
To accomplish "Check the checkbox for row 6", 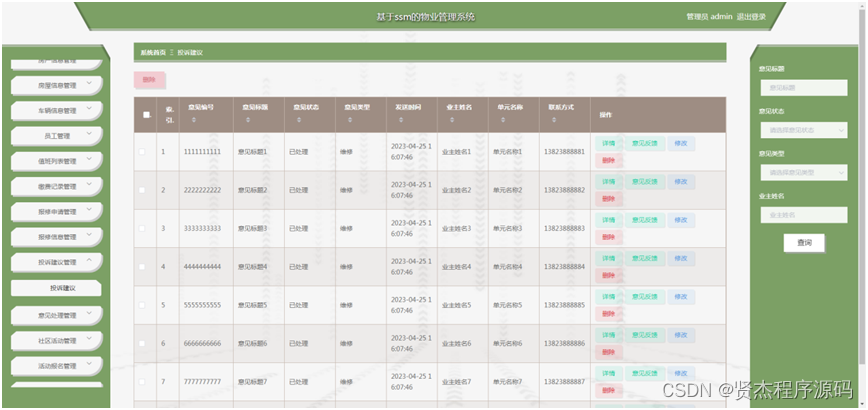I will click(x=142, y=343).
